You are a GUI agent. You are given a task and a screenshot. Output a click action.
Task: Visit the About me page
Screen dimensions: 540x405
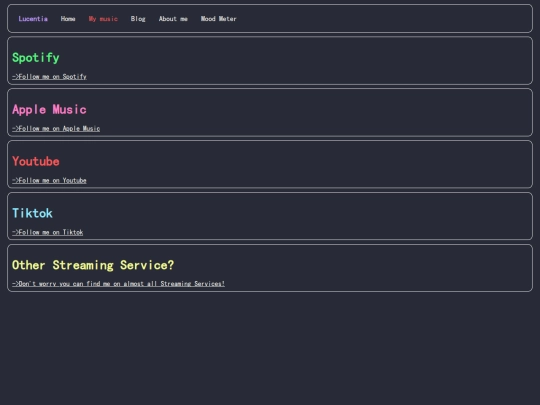pos(173,19)
